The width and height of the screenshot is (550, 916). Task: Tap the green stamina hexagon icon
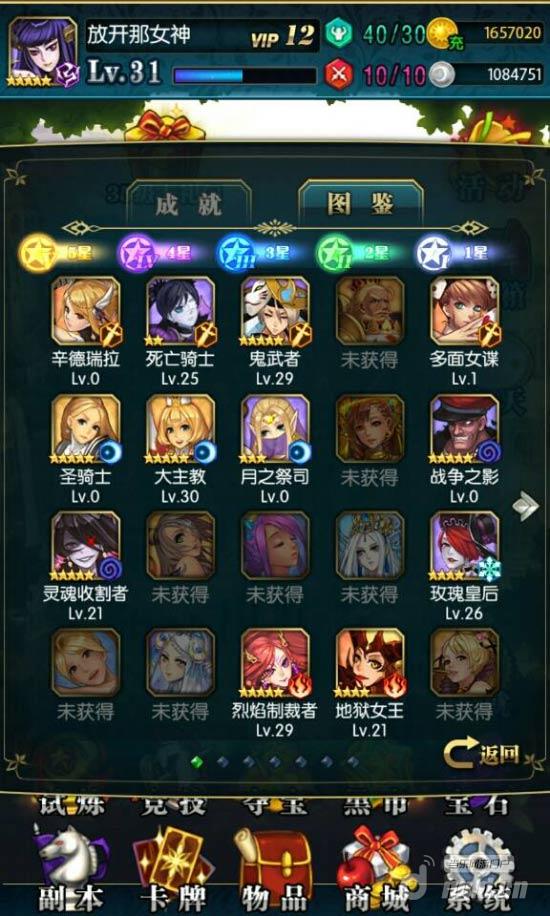(337, 33)
